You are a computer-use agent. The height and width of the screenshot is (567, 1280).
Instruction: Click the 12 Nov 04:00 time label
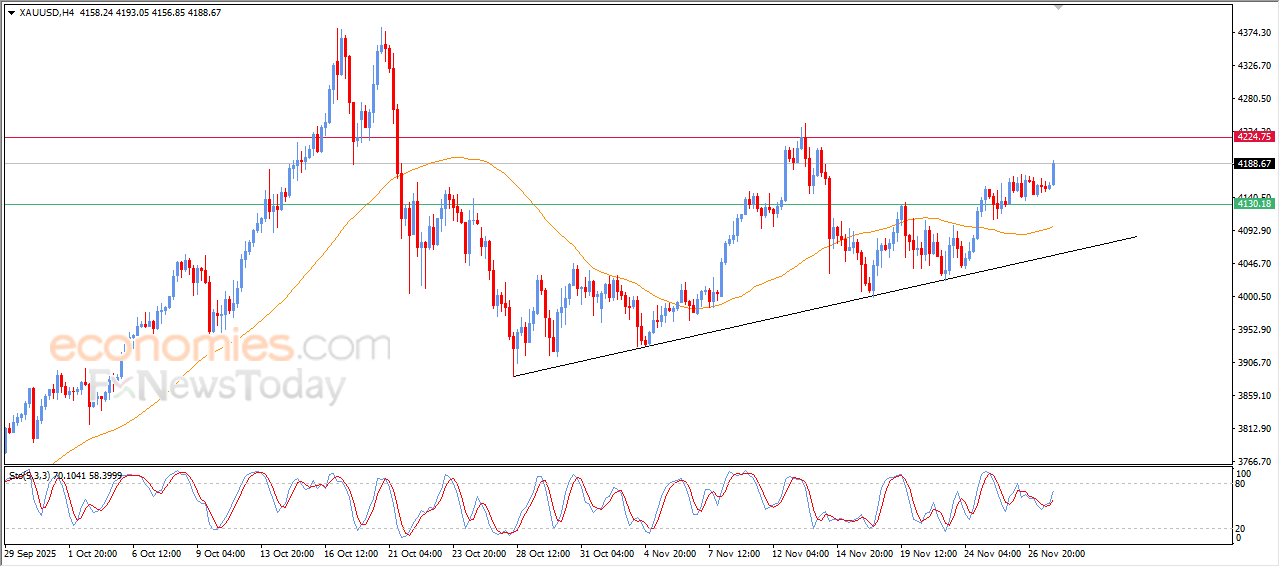pos(800,553)
